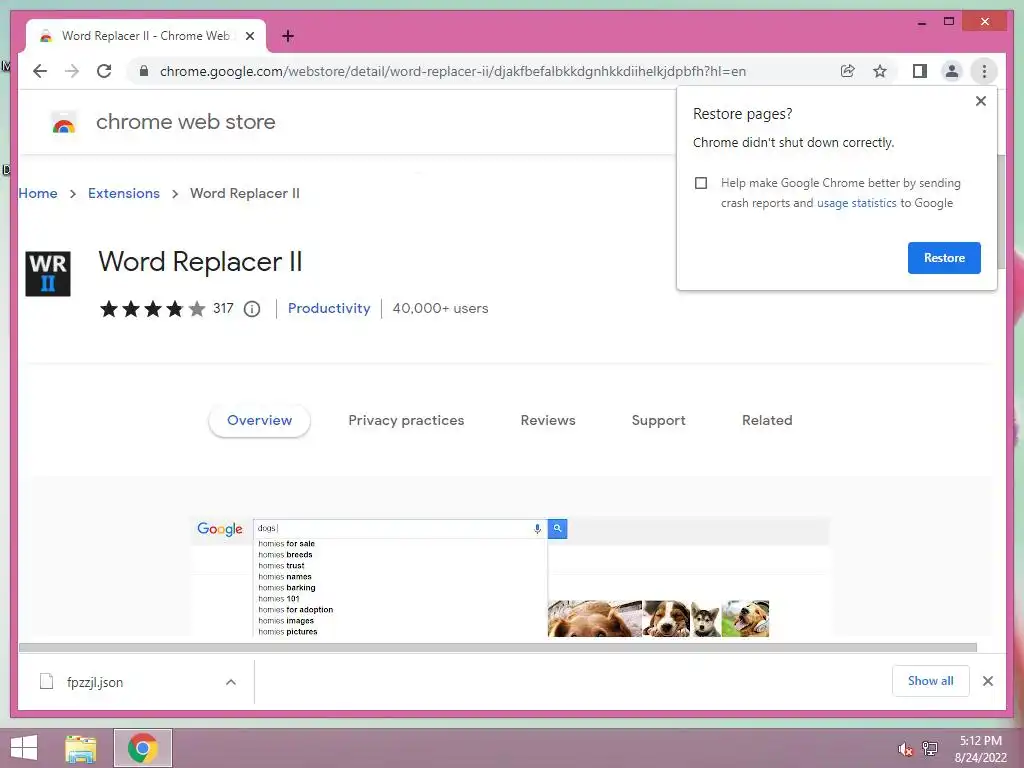Select the Word Replacer II browser tab
This screenshot has width=1024, height=768.
click(x=146, y=36)
